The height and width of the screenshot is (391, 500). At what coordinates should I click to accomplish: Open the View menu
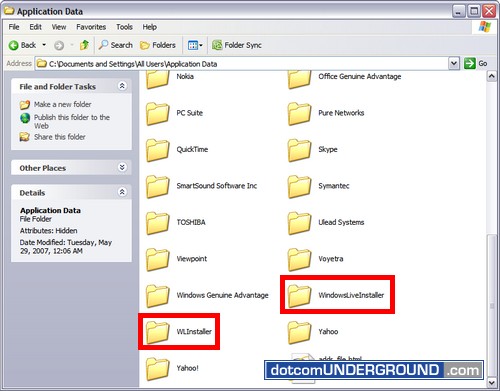pos(59,27)
